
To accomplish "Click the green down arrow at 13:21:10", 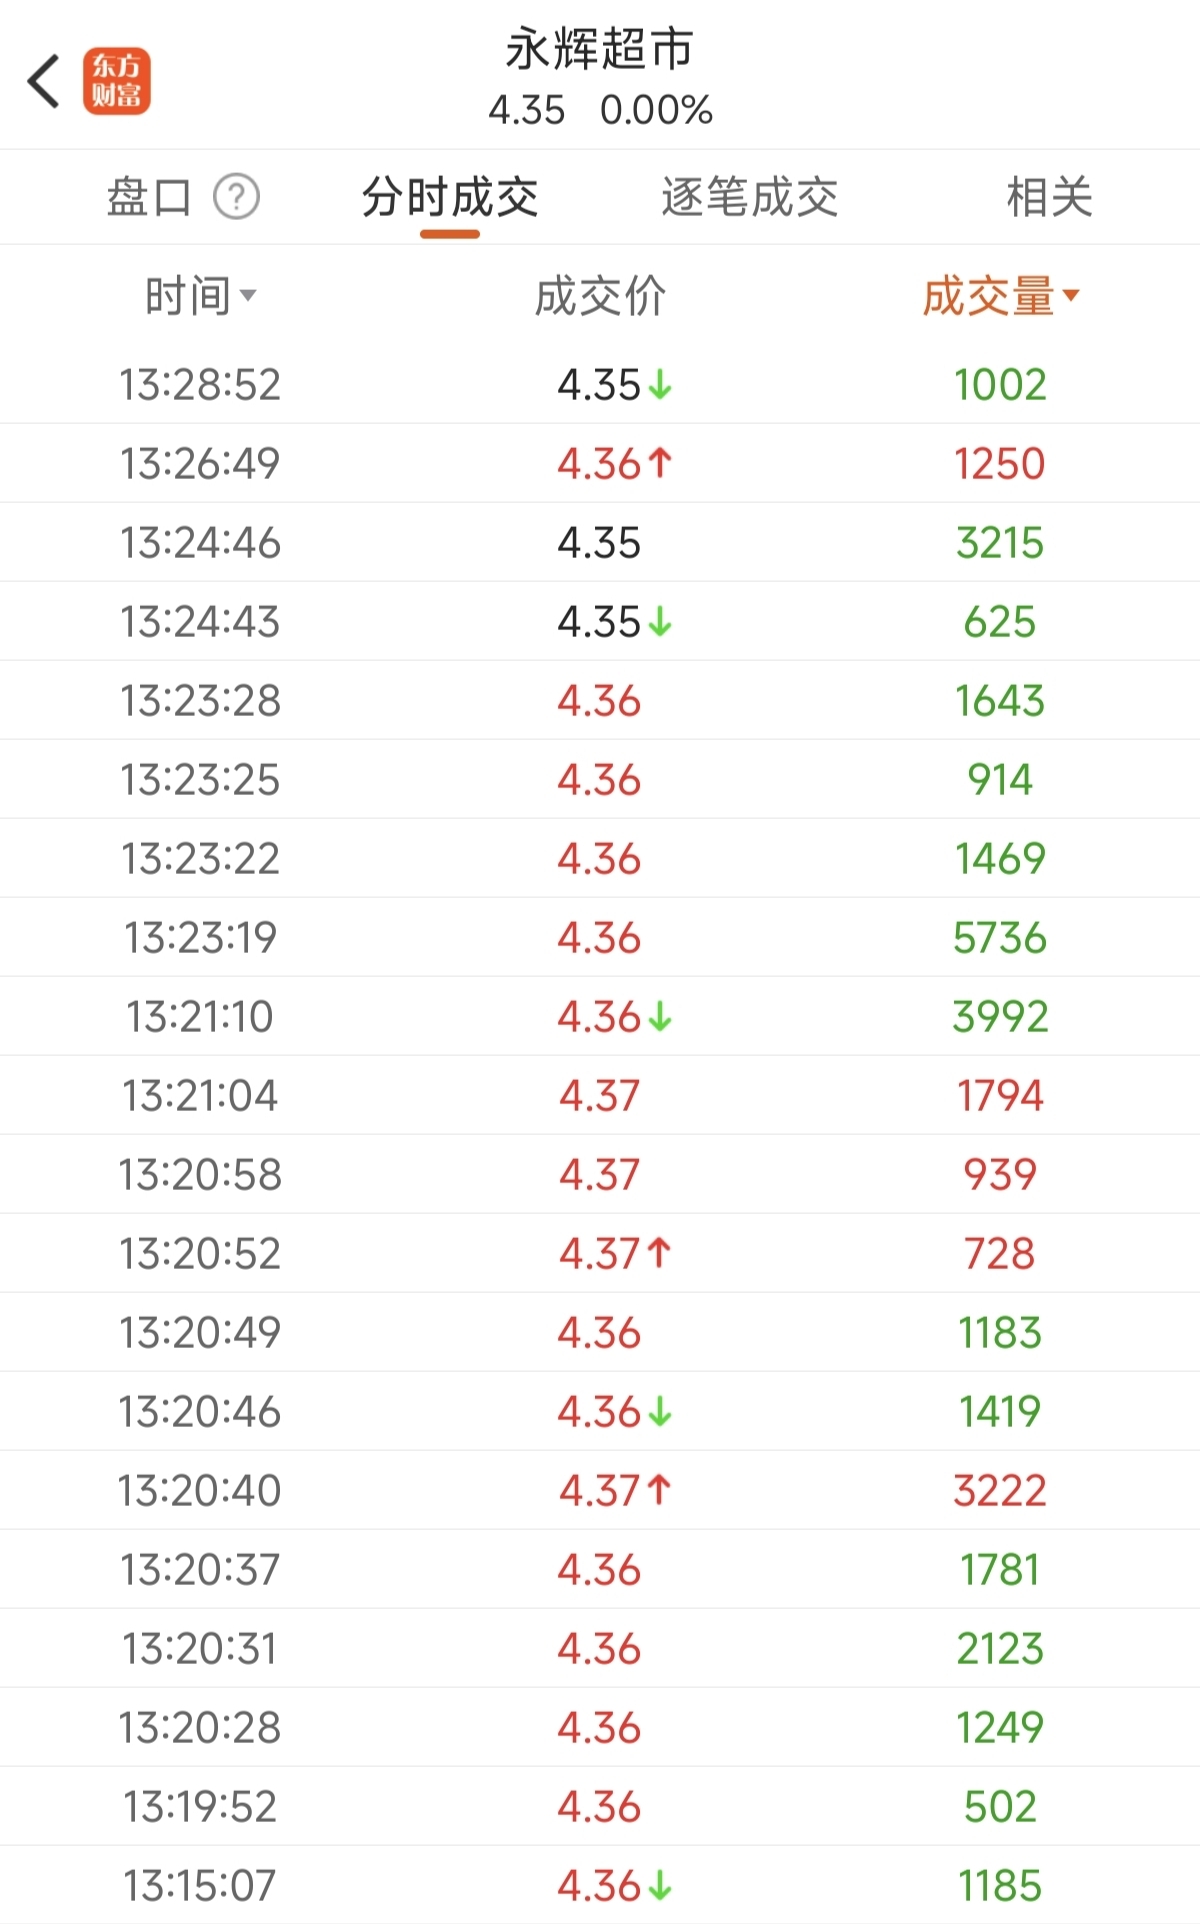I will point(660,1017).
